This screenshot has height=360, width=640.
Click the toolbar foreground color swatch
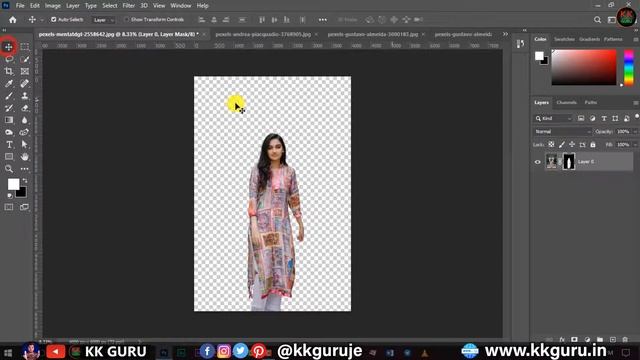click(13, 184)
